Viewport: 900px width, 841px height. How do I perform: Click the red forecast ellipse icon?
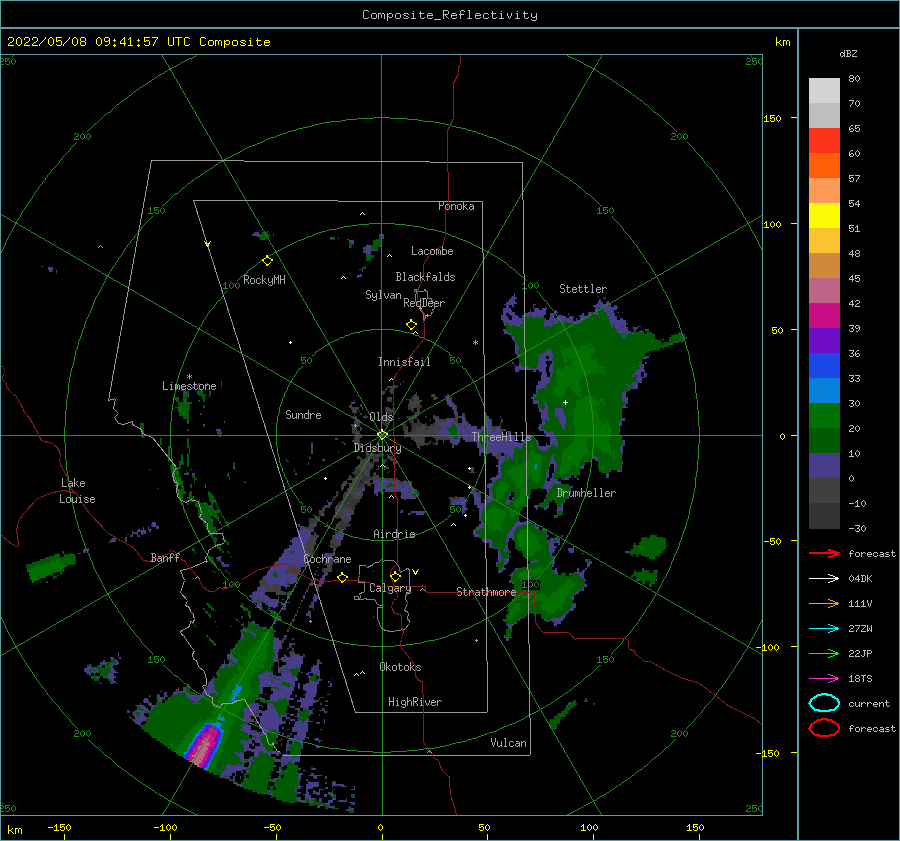824,728
